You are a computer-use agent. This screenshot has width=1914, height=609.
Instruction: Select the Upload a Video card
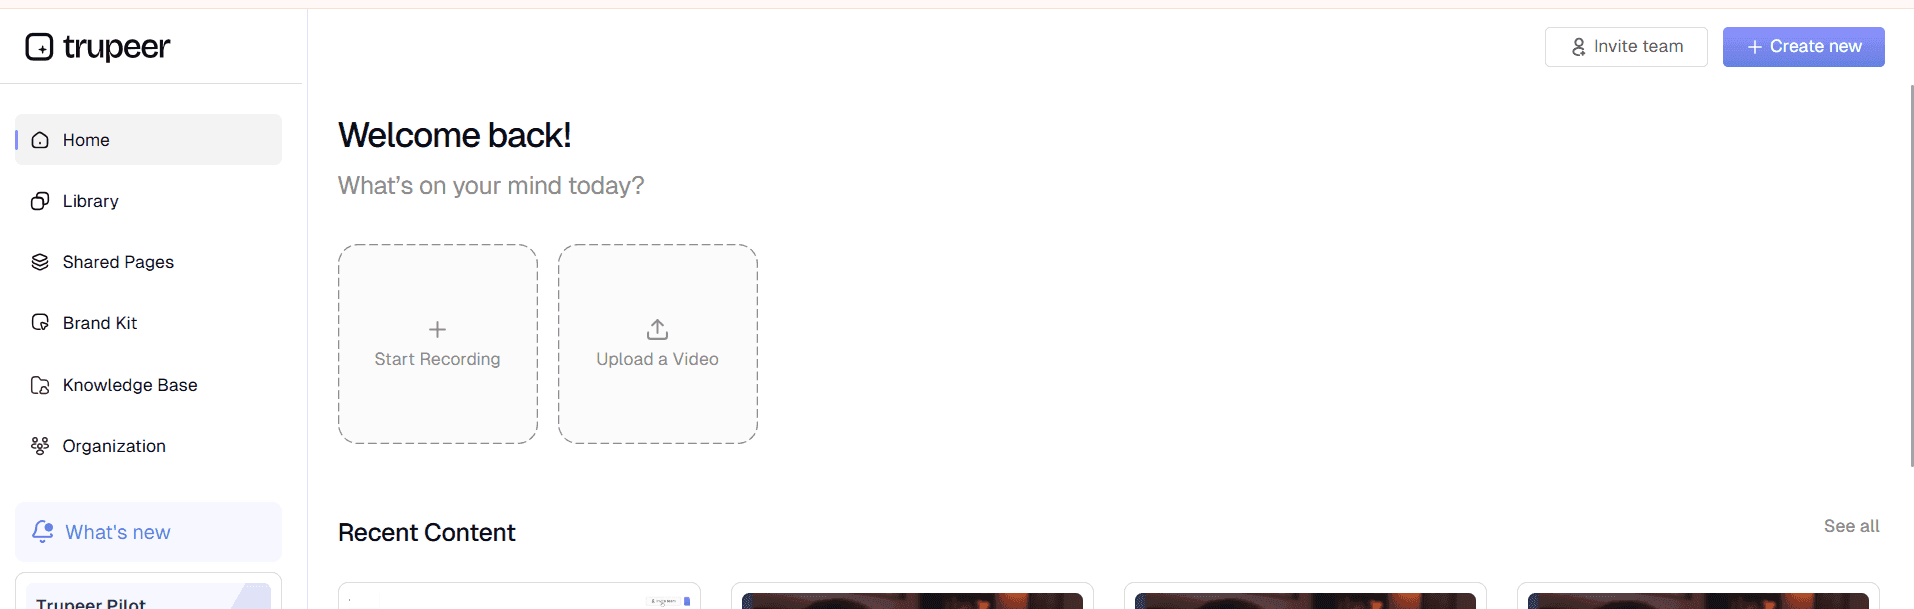tap(658, 344)
